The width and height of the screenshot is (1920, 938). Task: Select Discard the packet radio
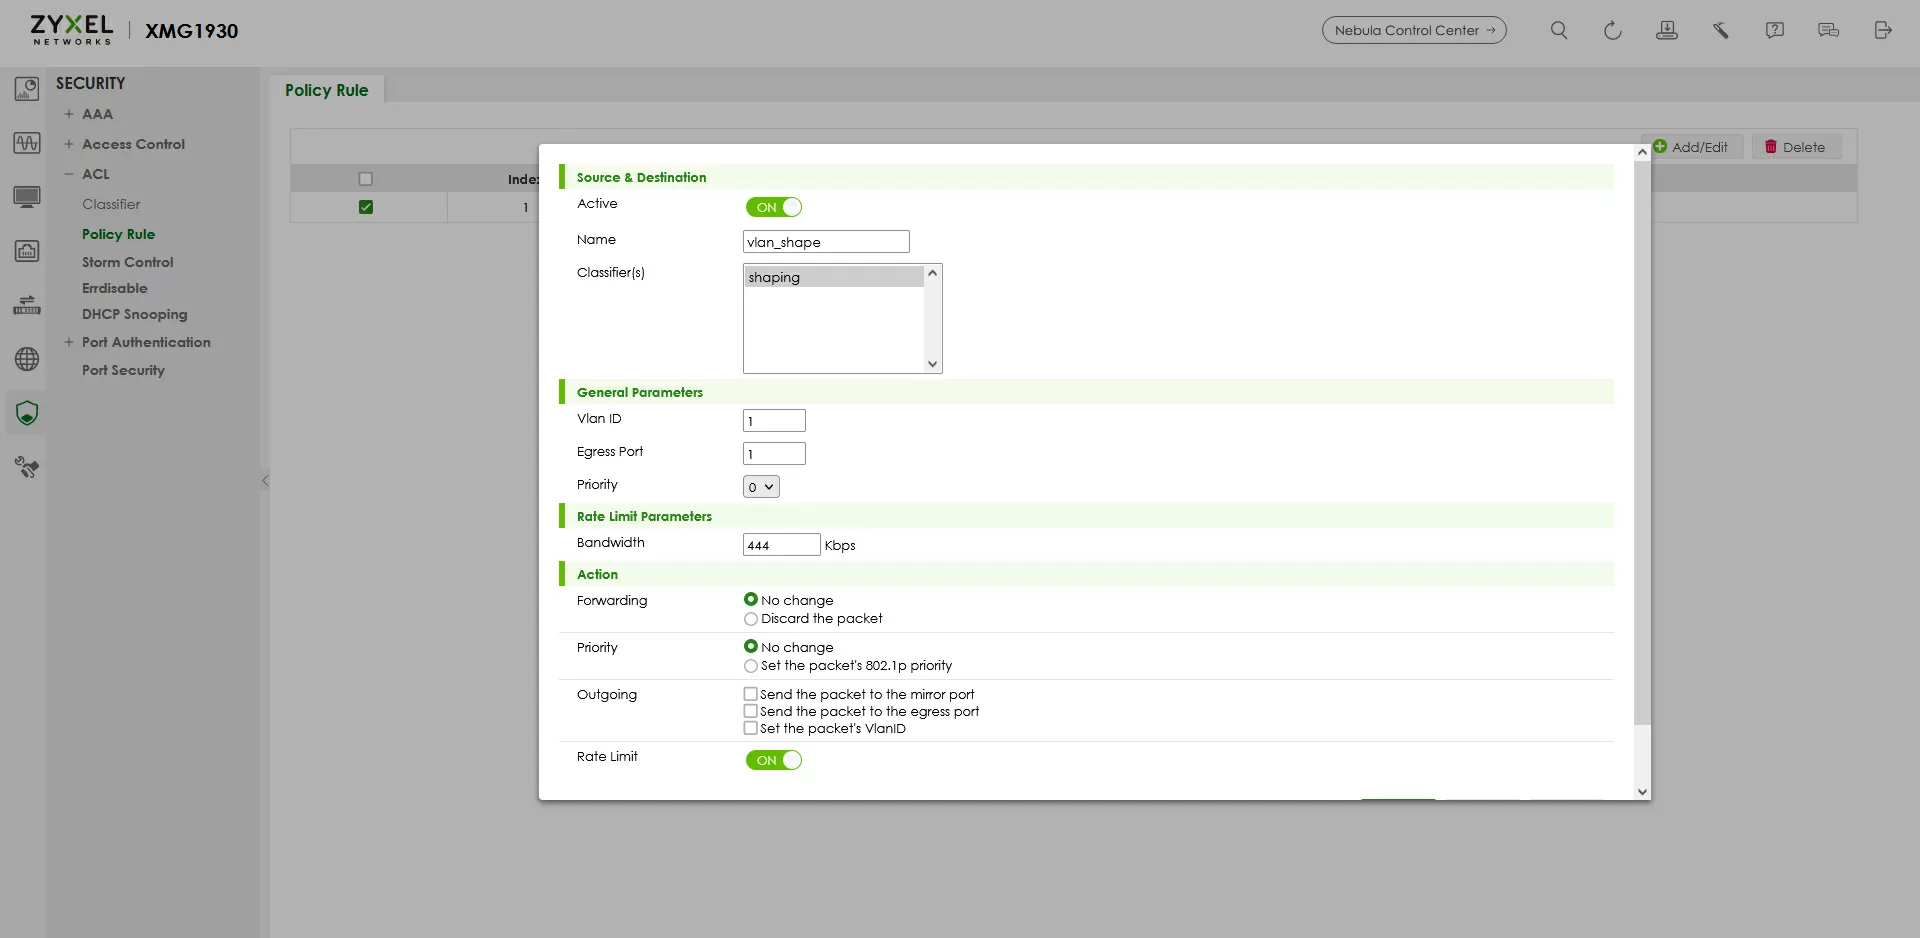[x=750, y=619]
